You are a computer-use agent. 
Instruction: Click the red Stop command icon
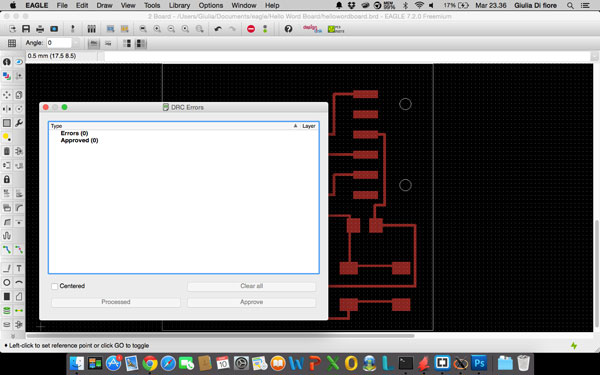click(251, 29)
